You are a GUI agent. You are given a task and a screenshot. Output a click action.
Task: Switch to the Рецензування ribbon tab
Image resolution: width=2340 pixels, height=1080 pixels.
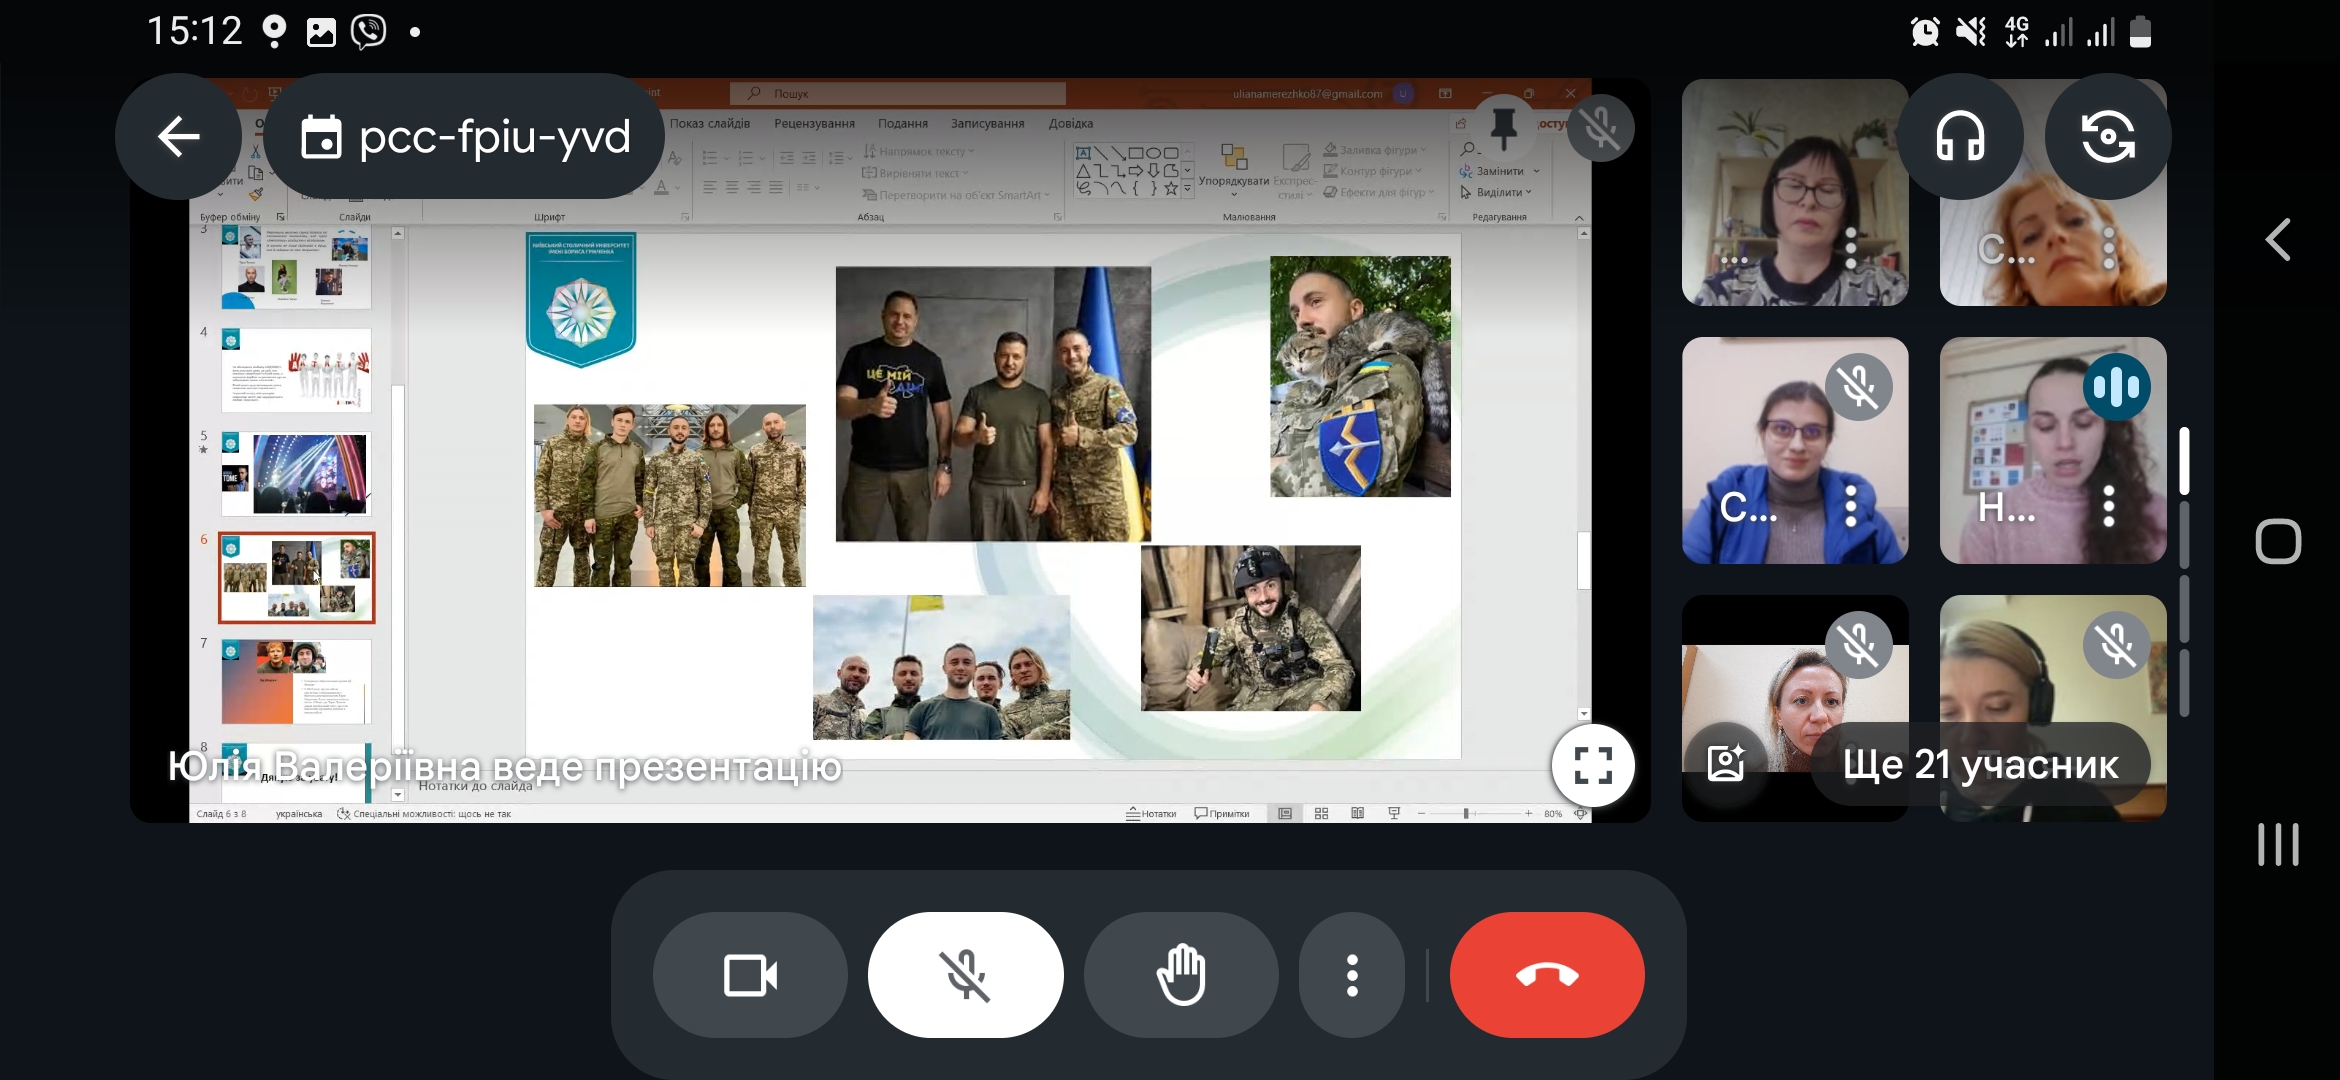point(815,123)
